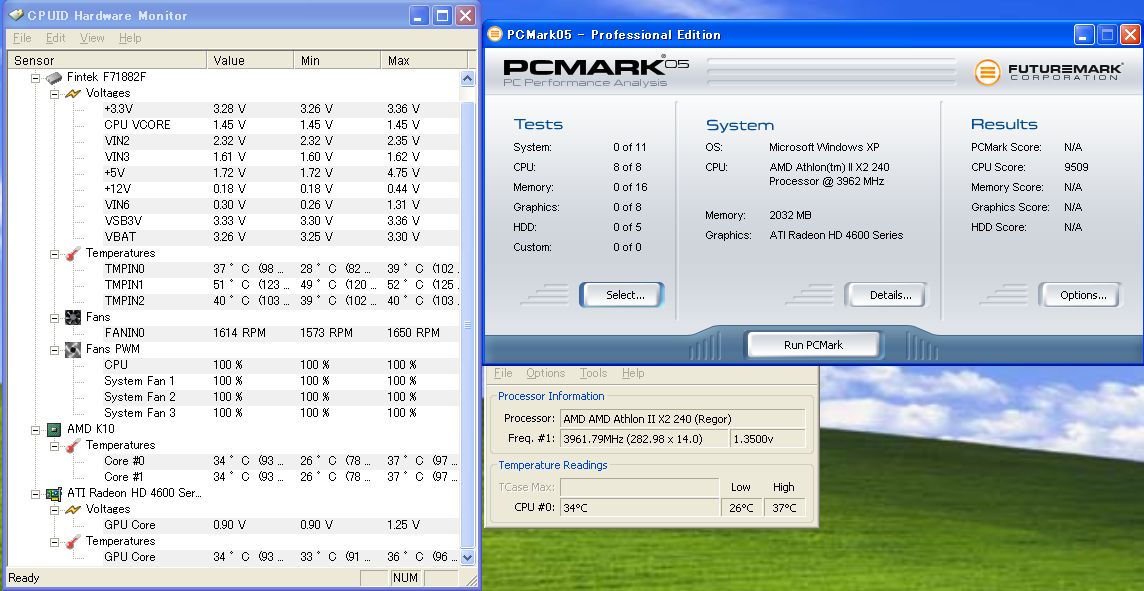Click the Sensor column header
The height and width of the screenshot is (591, 1144).
click(x=107, y=61)
